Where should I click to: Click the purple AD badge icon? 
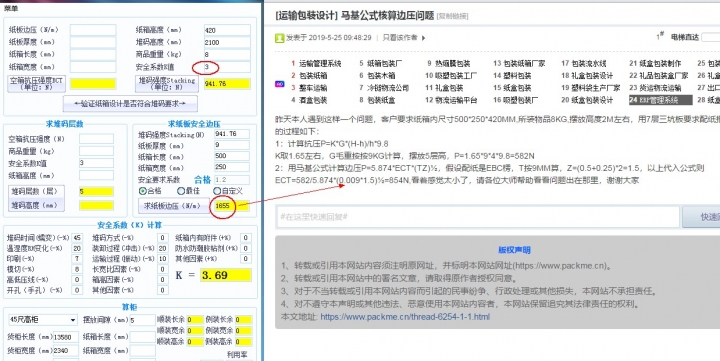tap(279, 84)
